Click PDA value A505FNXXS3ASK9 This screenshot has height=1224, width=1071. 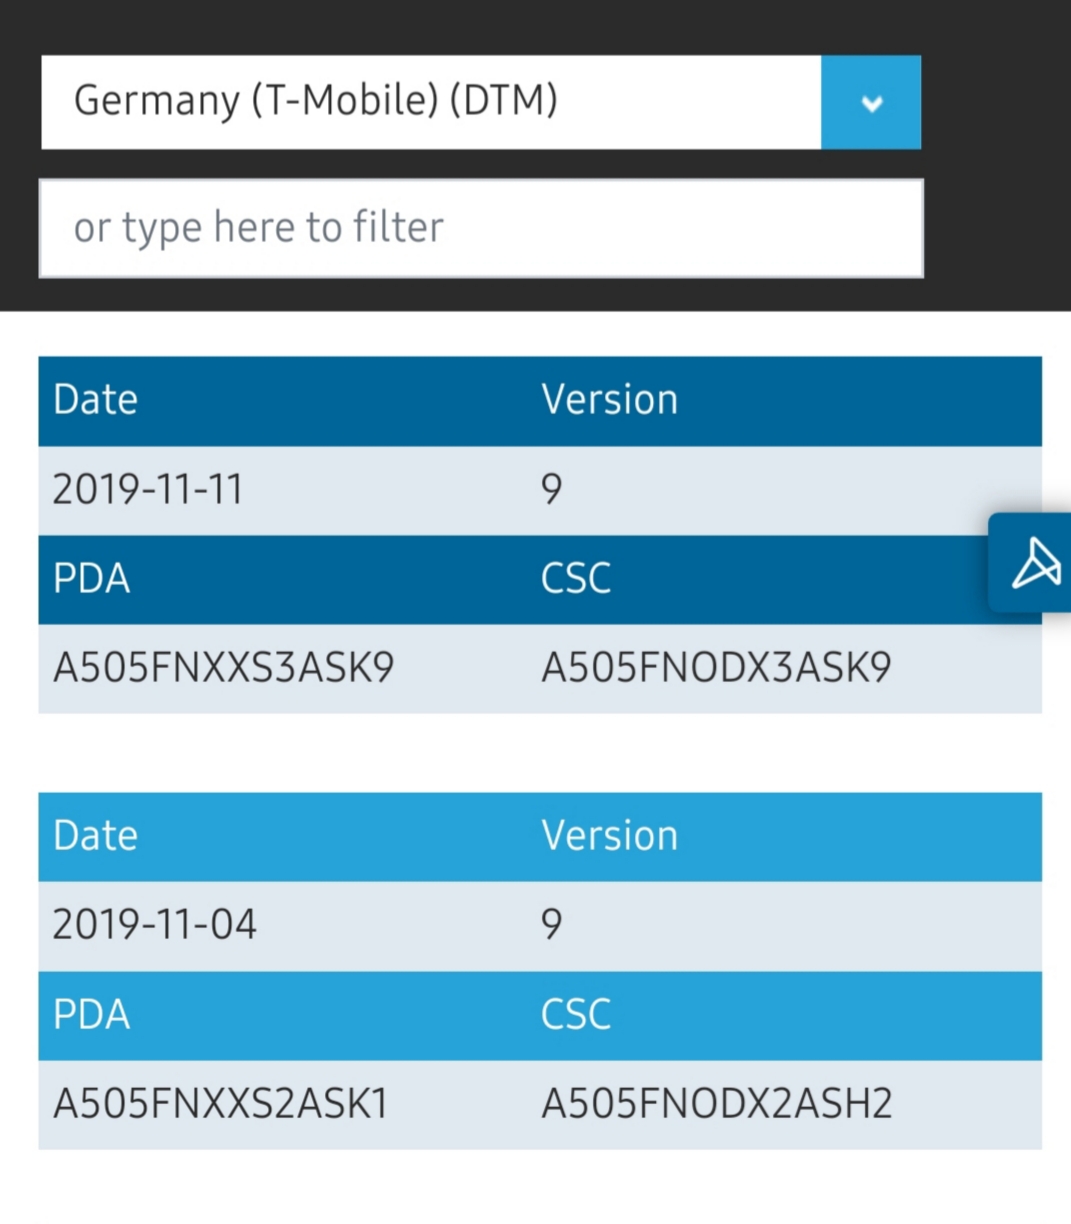pos(224,668)
